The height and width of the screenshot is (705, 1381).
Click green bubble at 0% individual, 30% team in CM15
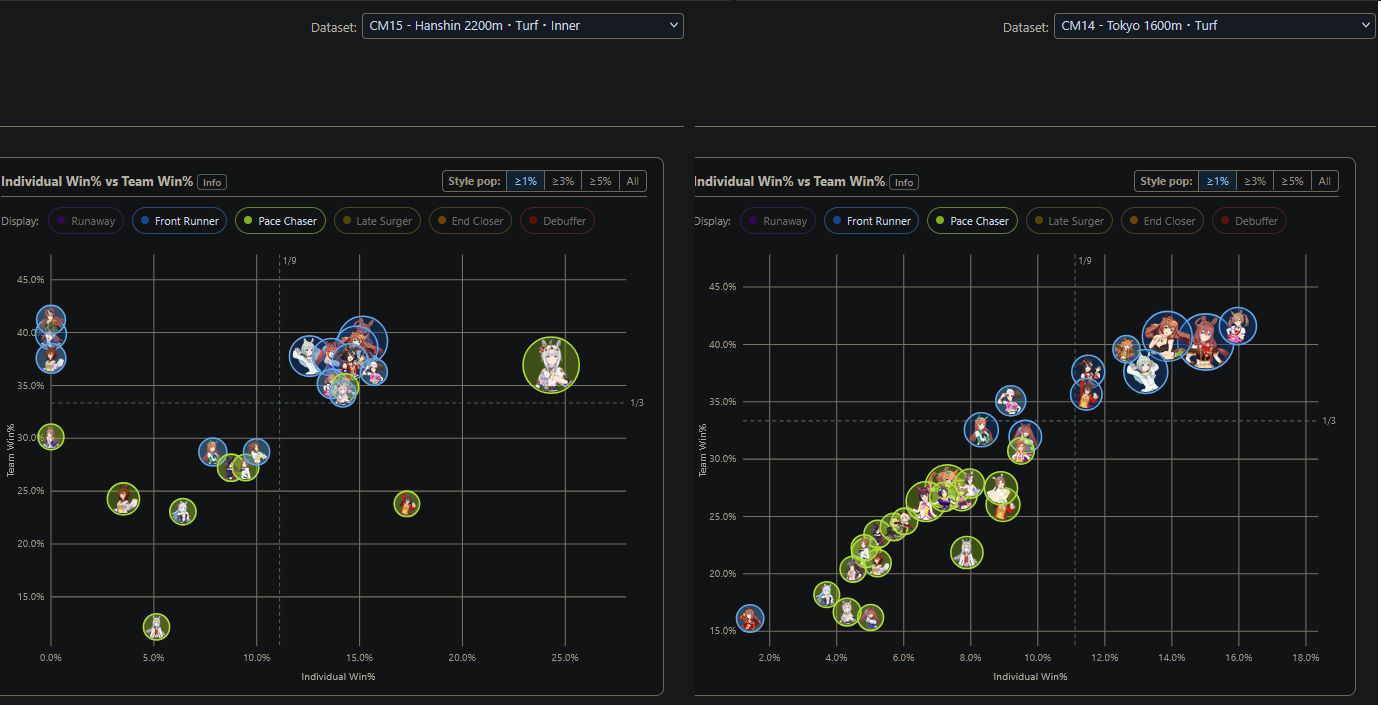pos(51,437)
